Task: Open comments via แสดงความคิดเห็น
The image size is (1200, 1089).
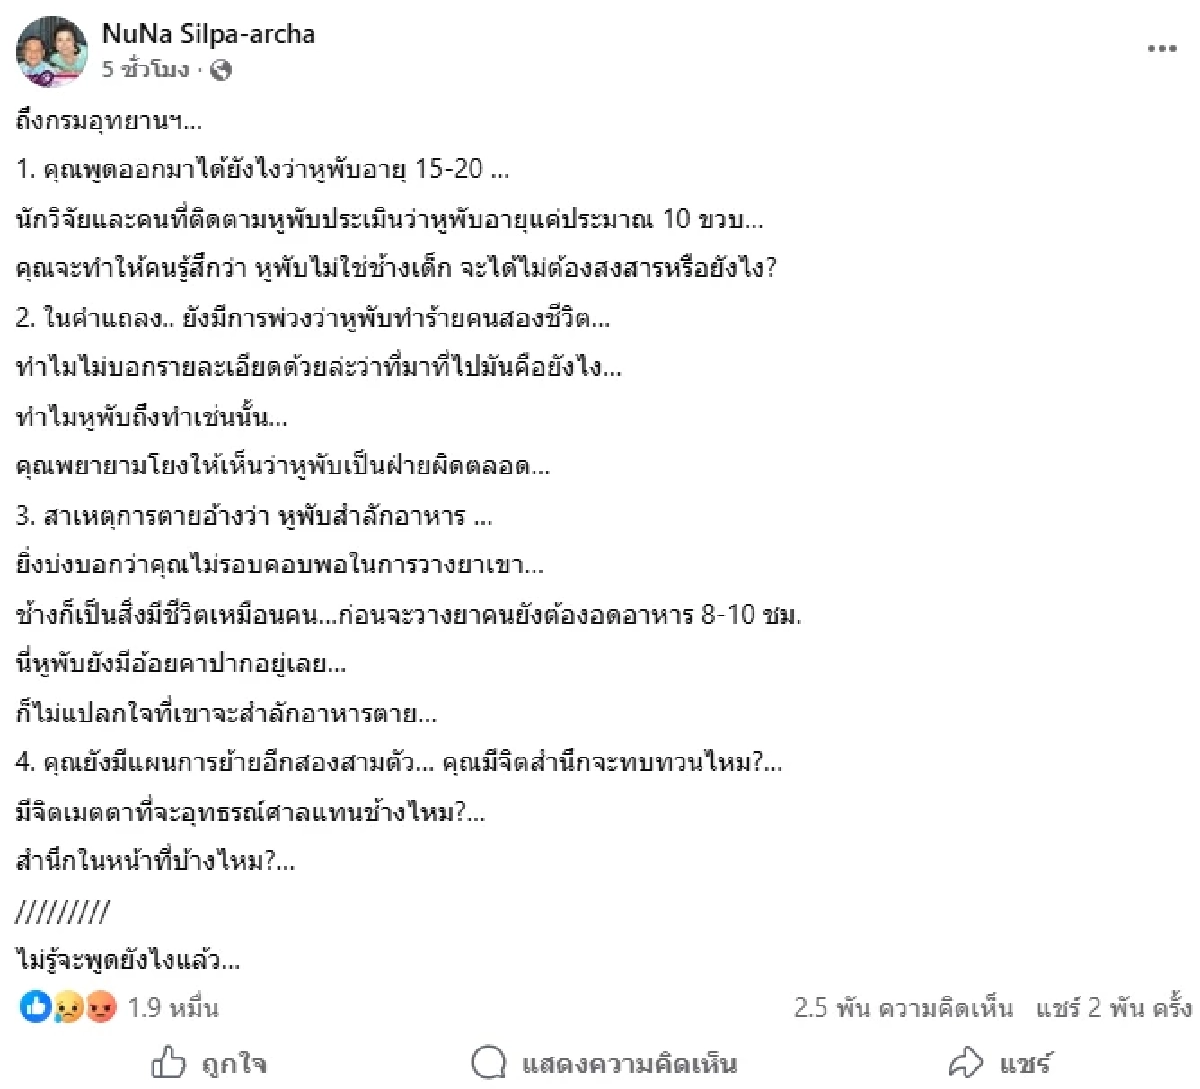Action: 628,1065
